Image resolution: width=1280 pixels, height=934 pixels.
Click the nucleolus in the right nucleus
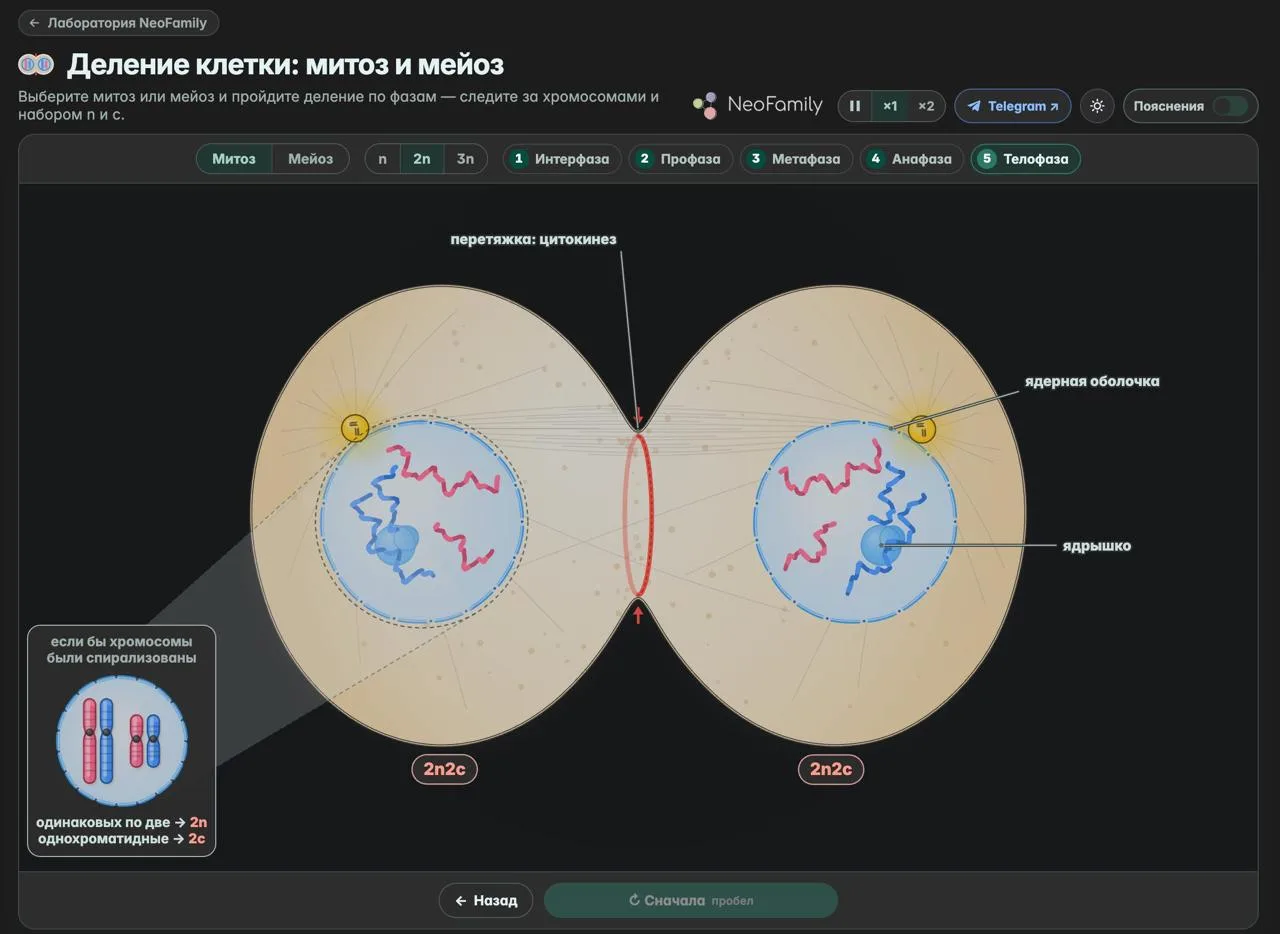(881, 545)
